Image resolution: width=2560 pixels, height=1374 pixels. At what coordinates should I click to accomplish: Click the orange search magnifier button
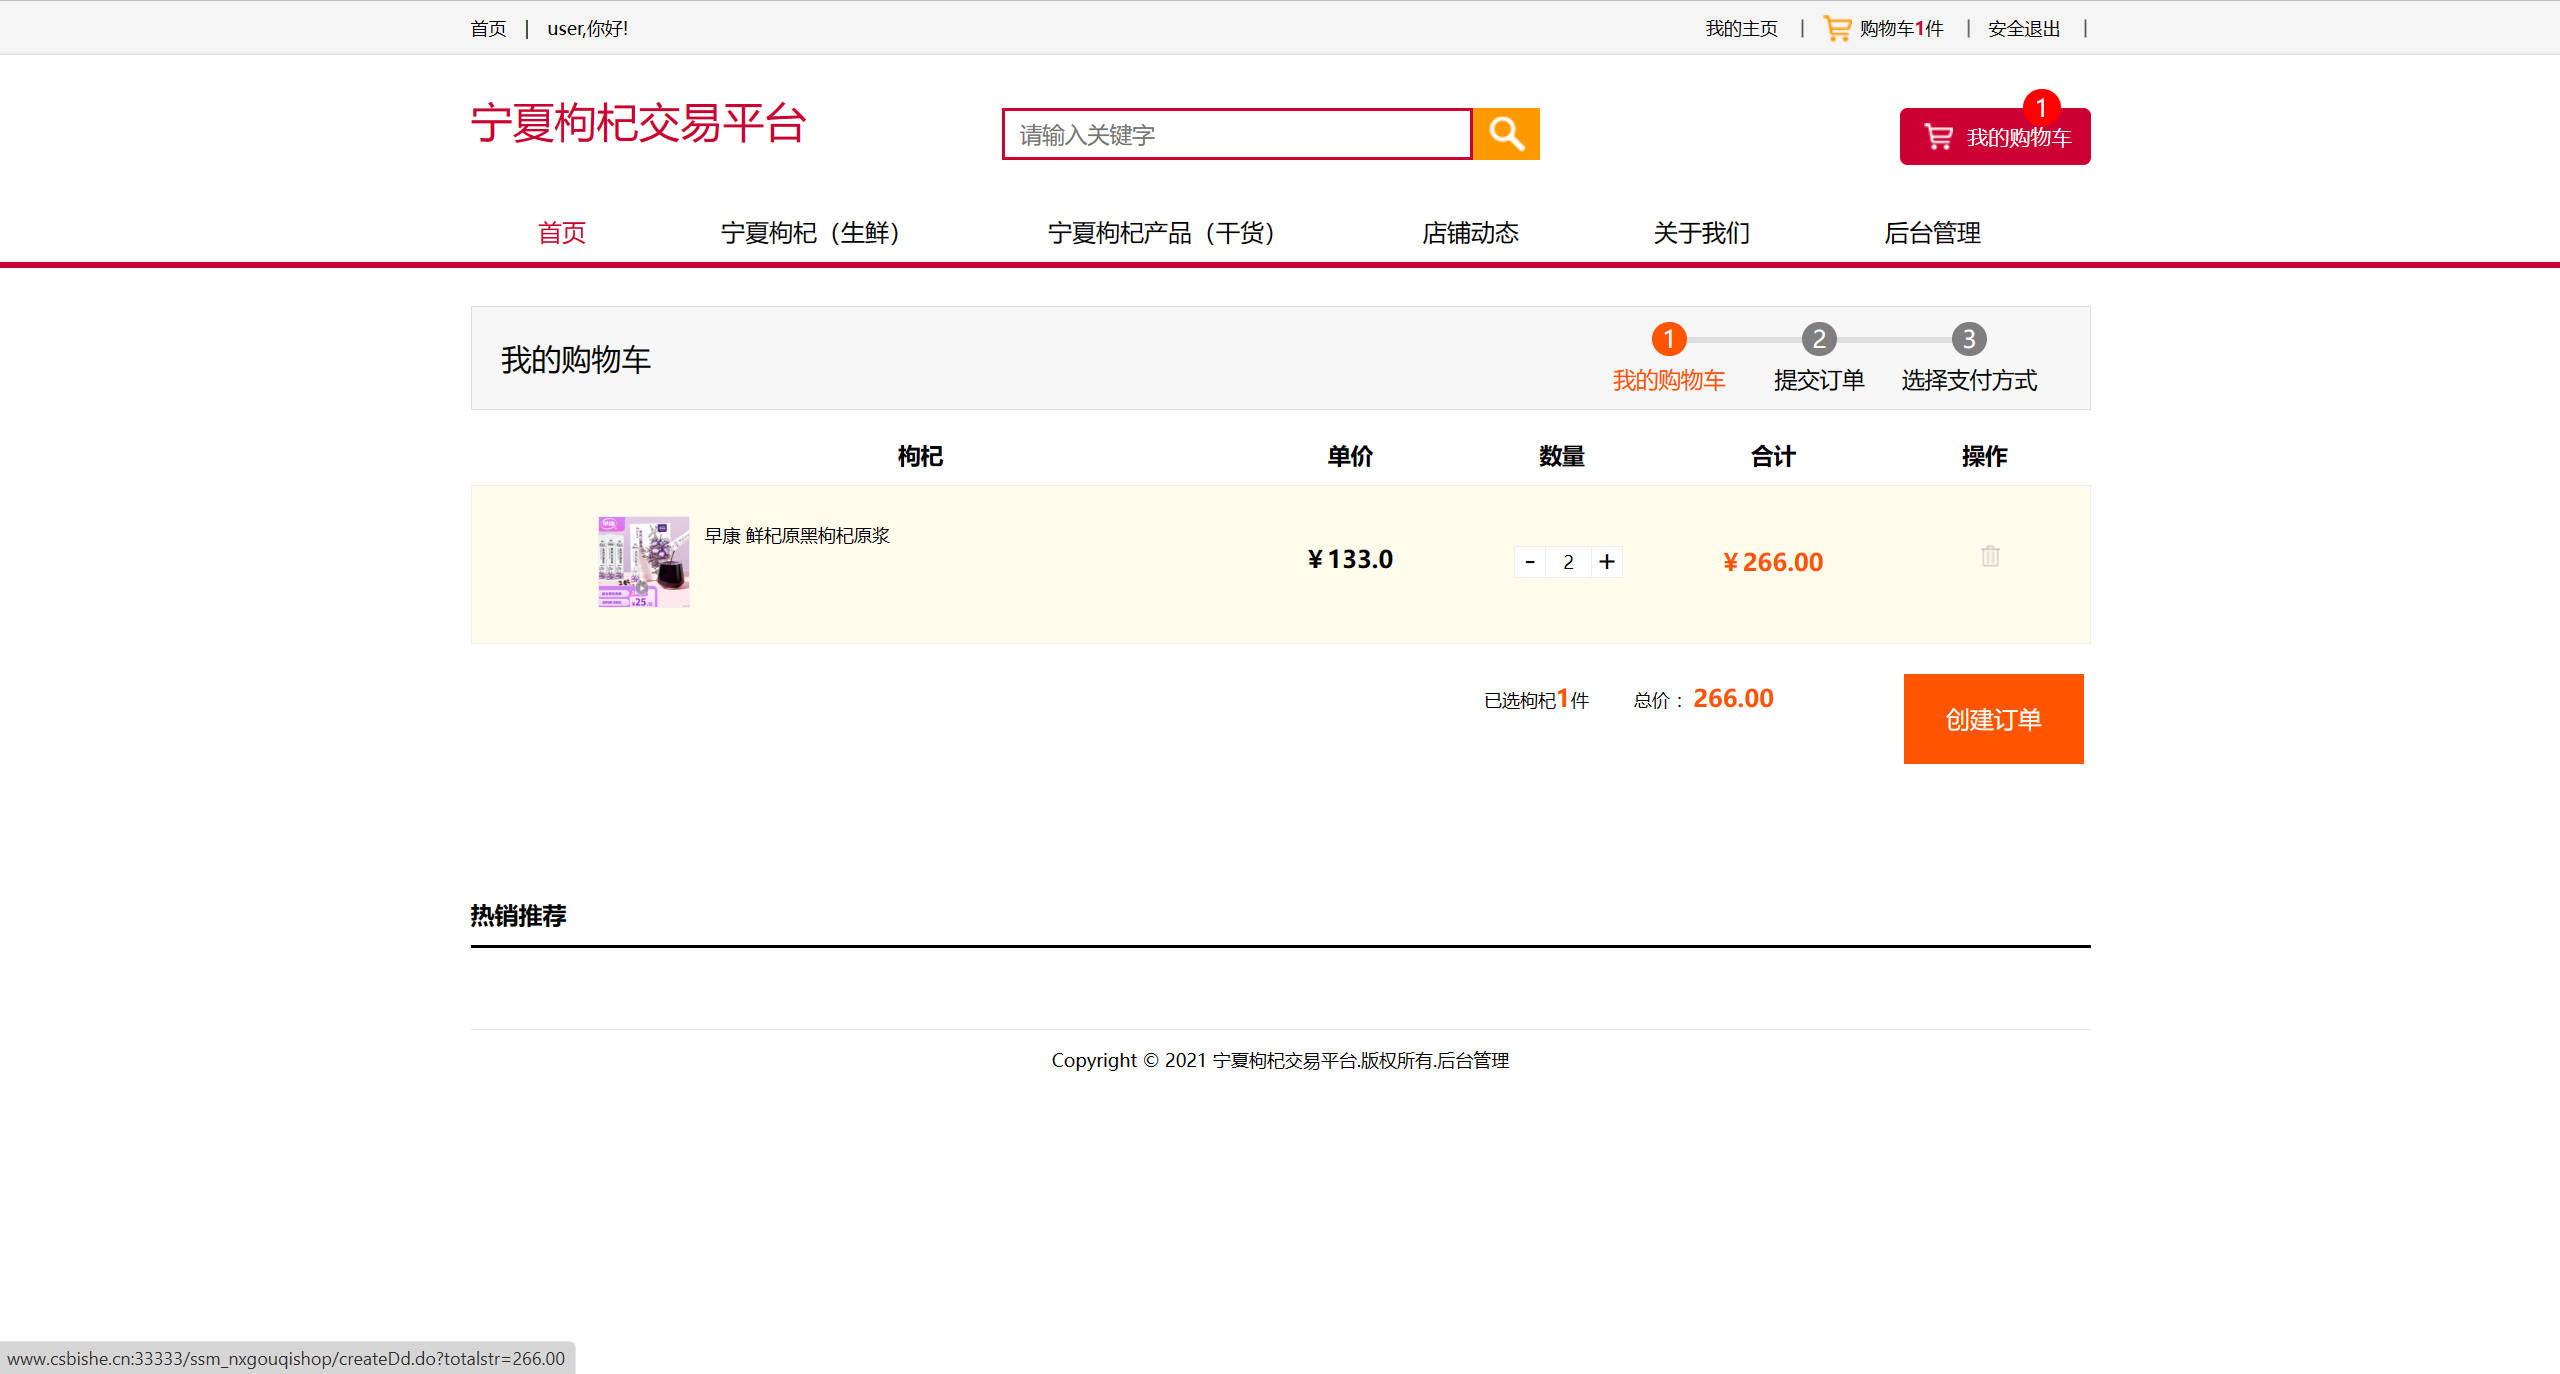[x=1506, y=134]
